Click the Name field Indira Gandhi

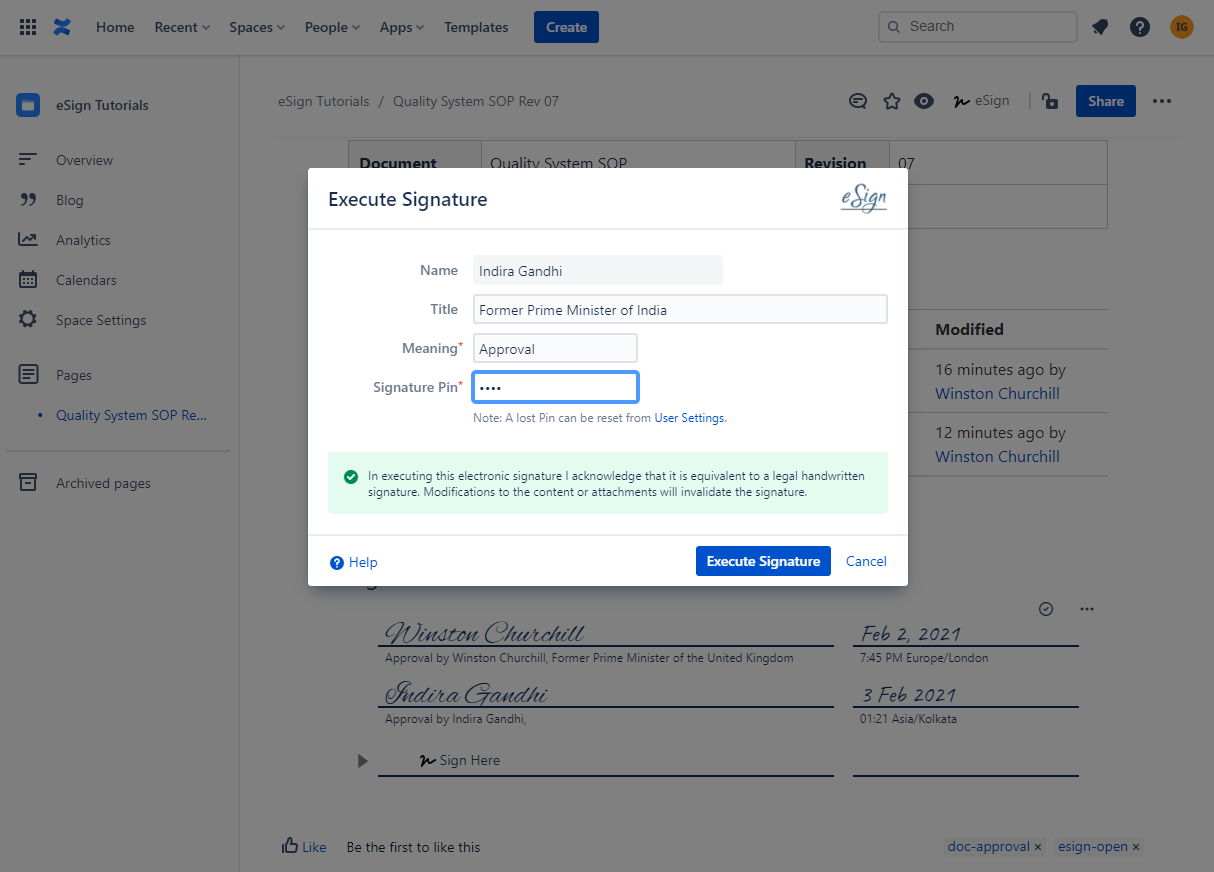[x=598, y=270]
